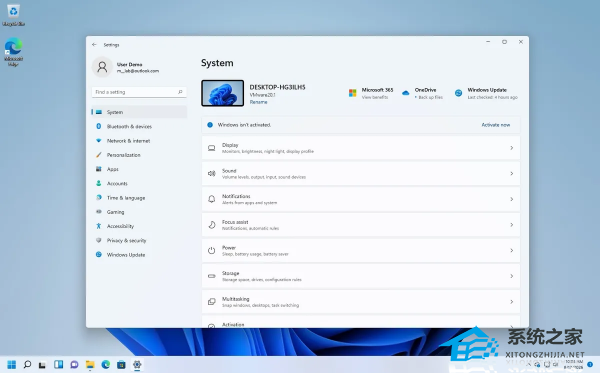Open Microsoft 365 View benefits
The width and height of the screenshot is (600, 373).
coord(370,93)
